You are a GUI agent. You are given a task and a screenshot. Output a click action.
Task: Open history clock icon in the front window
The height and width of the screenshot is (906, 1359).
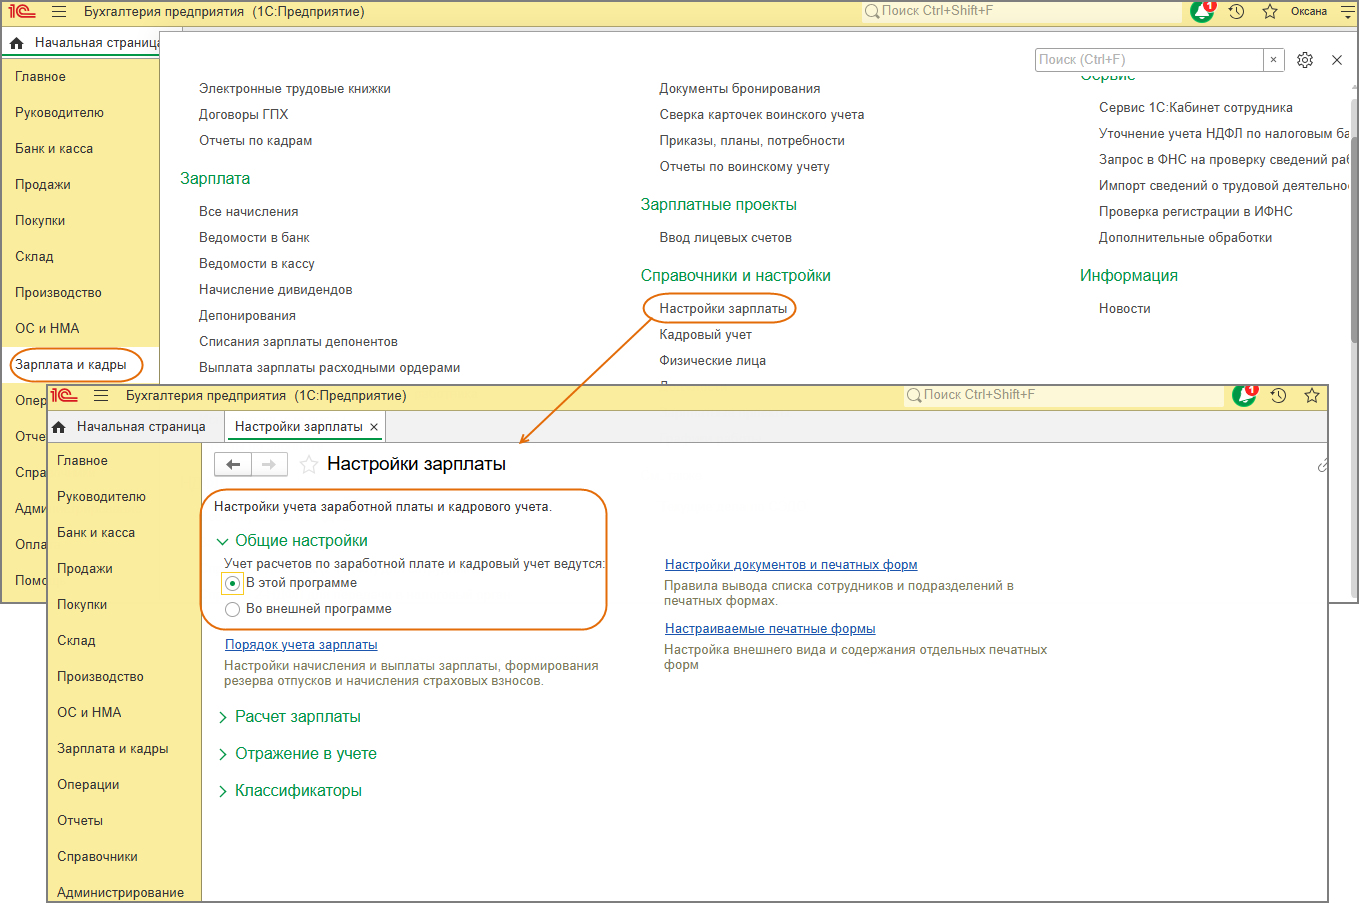1278,396
